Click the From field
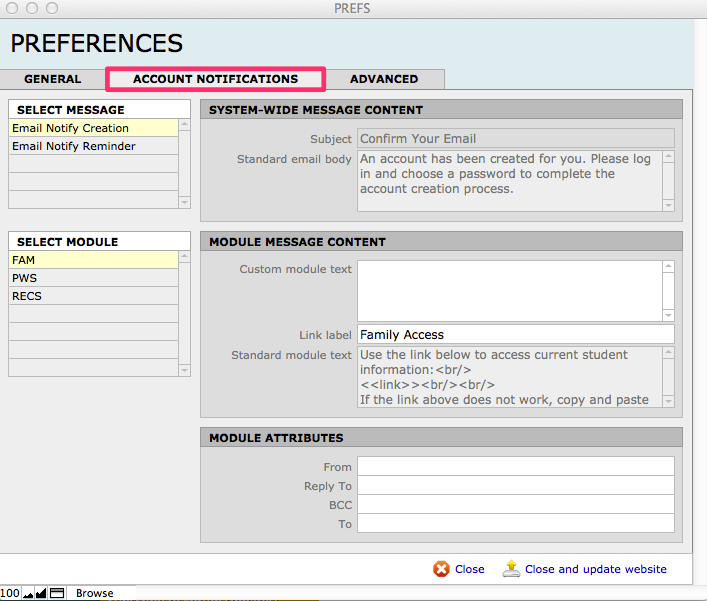Image resolution: width=707 pixels, height=601 pixels. [x=515, y=467]
